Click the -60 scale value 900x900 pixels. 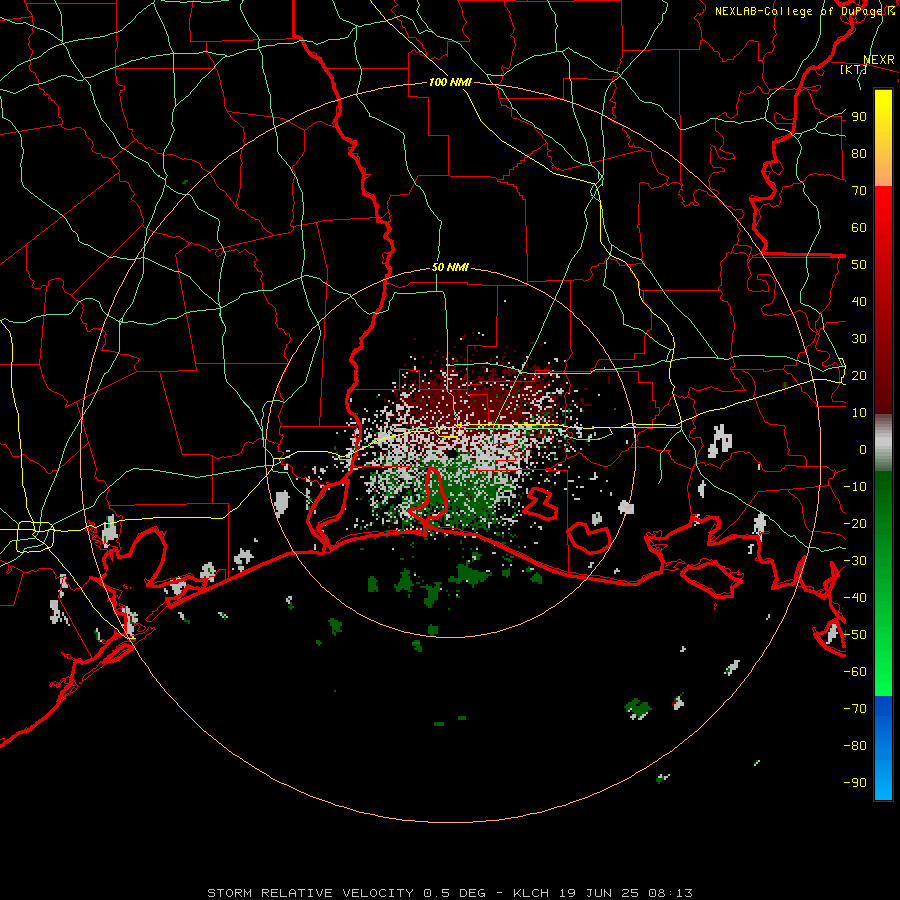pyautogui.click(x=855, y=672)
